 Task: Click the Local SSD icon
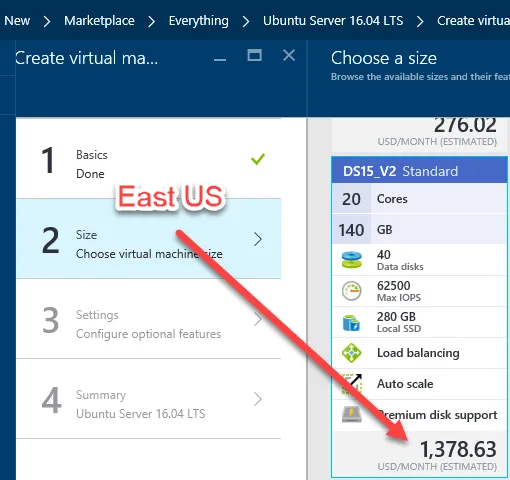click(x=351, y=323)
